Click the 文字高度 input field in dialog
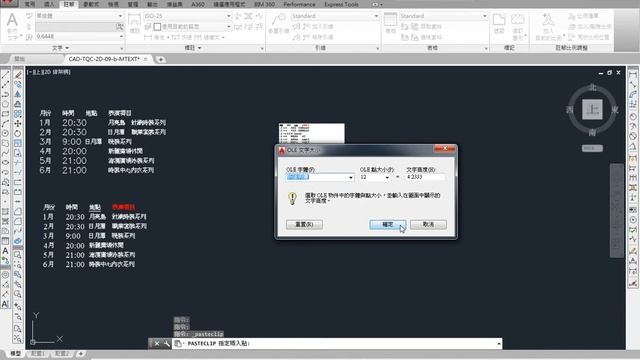The image size is (640, 360). [x=425, y=177]
